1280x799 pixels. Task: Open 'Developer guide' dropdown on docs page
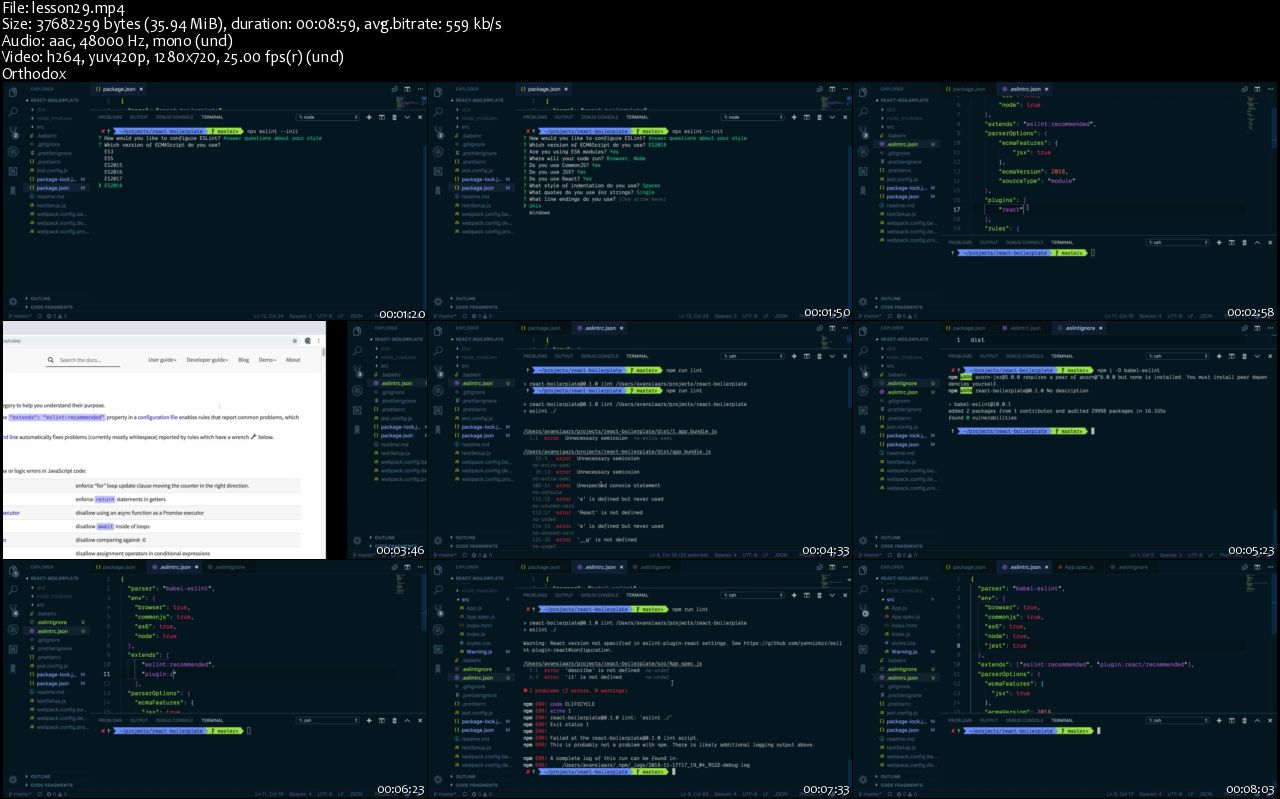tap(207, 360)
